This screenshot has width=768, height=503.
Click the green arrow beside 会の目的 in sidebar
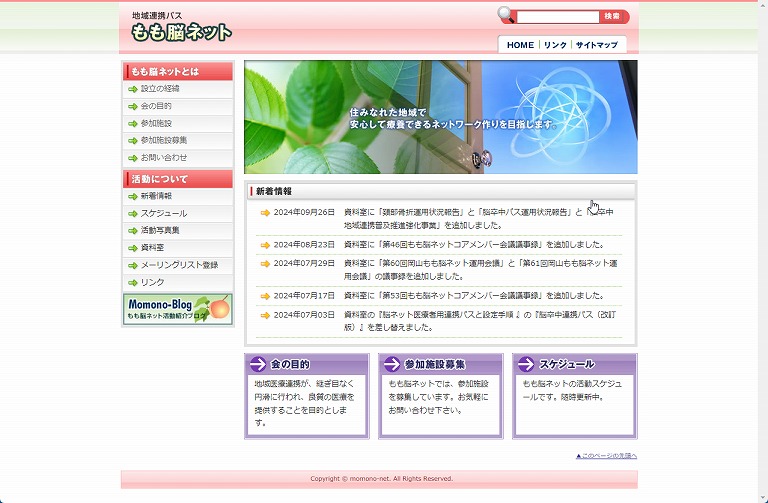[x=133, y=106]
